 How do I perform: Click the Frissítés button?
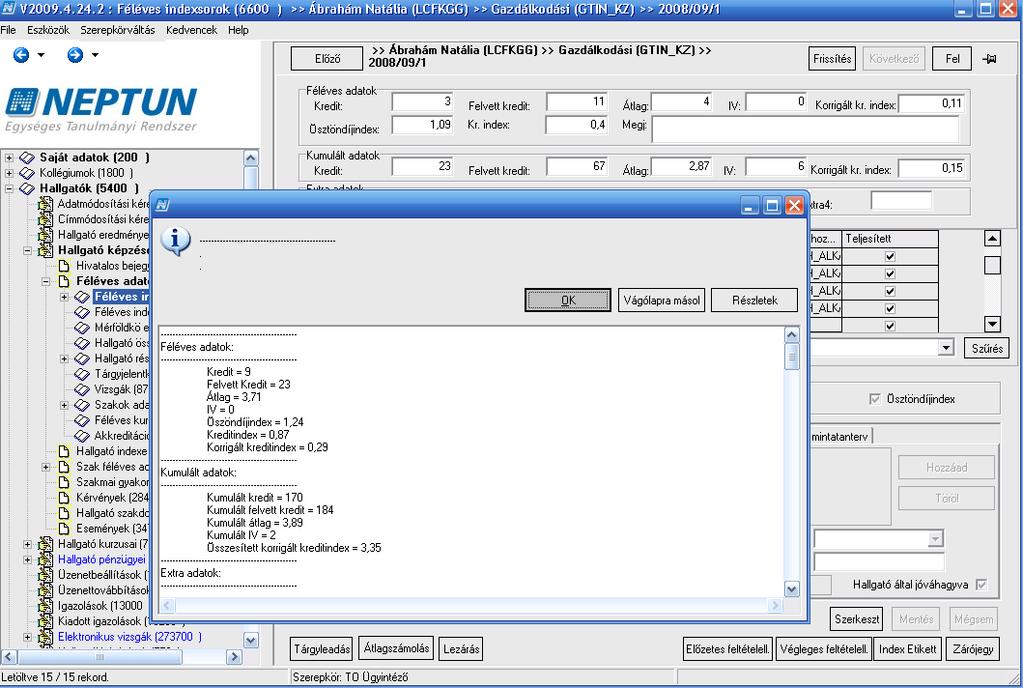tap(832, 59)
